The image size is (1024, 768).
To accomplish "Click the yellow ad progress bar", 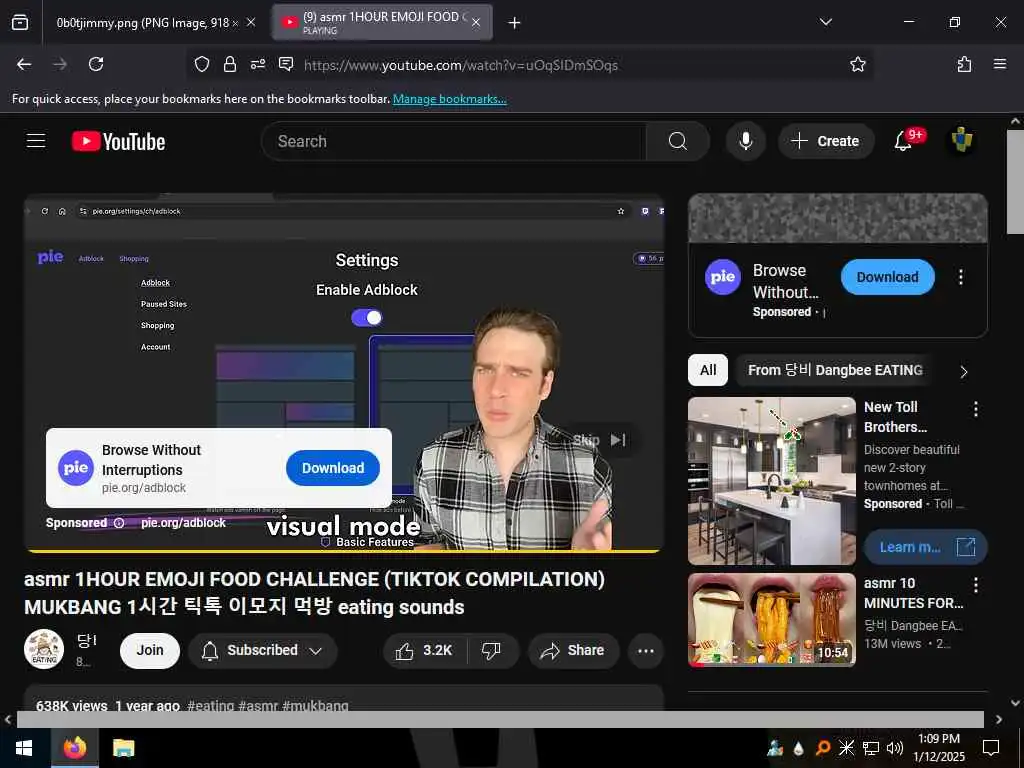I will click(344, 551).
